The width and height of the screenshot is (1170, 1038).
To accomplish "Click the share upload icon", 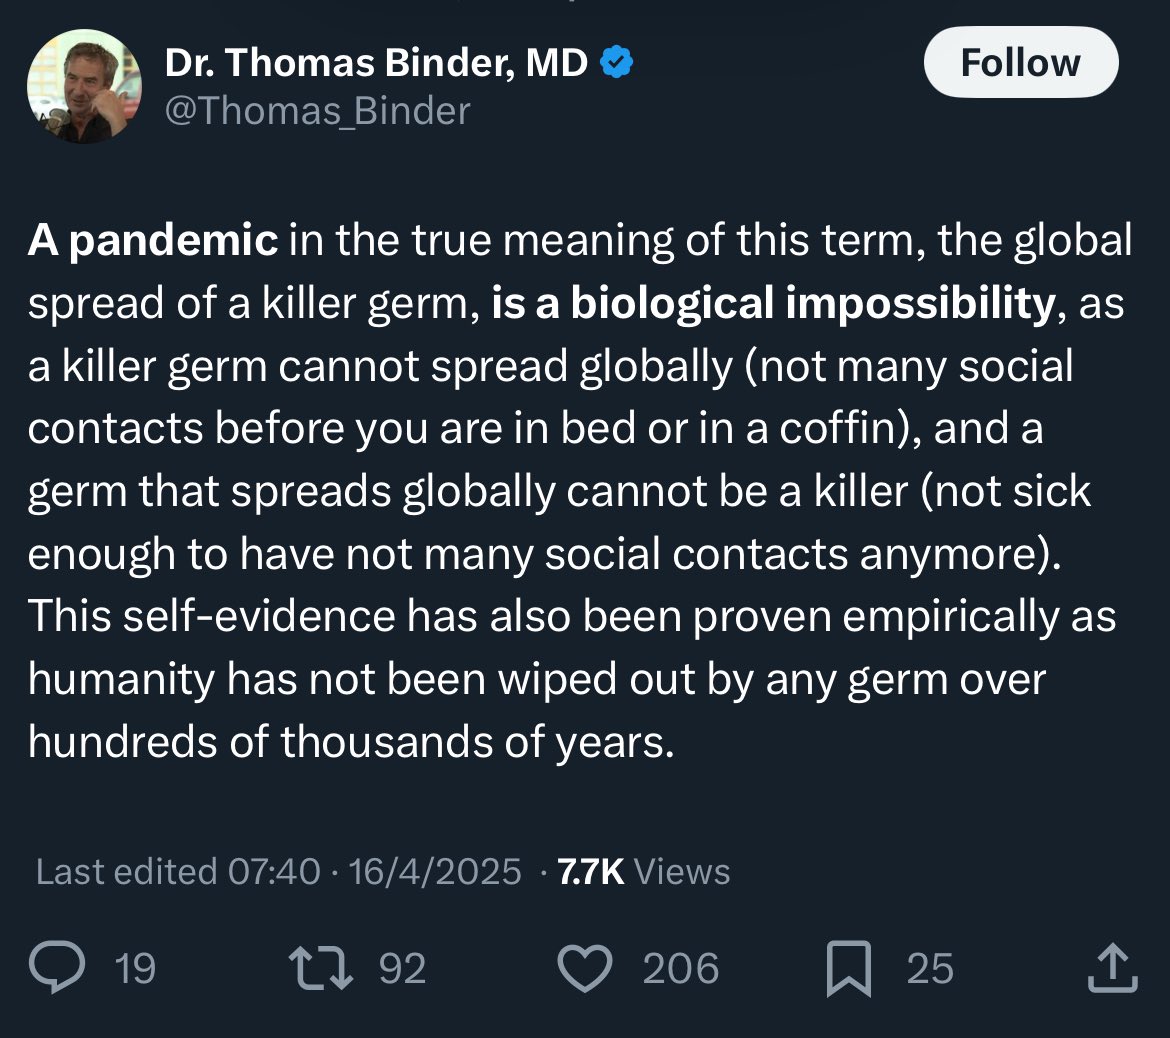I will click(x=1112, y=968).
